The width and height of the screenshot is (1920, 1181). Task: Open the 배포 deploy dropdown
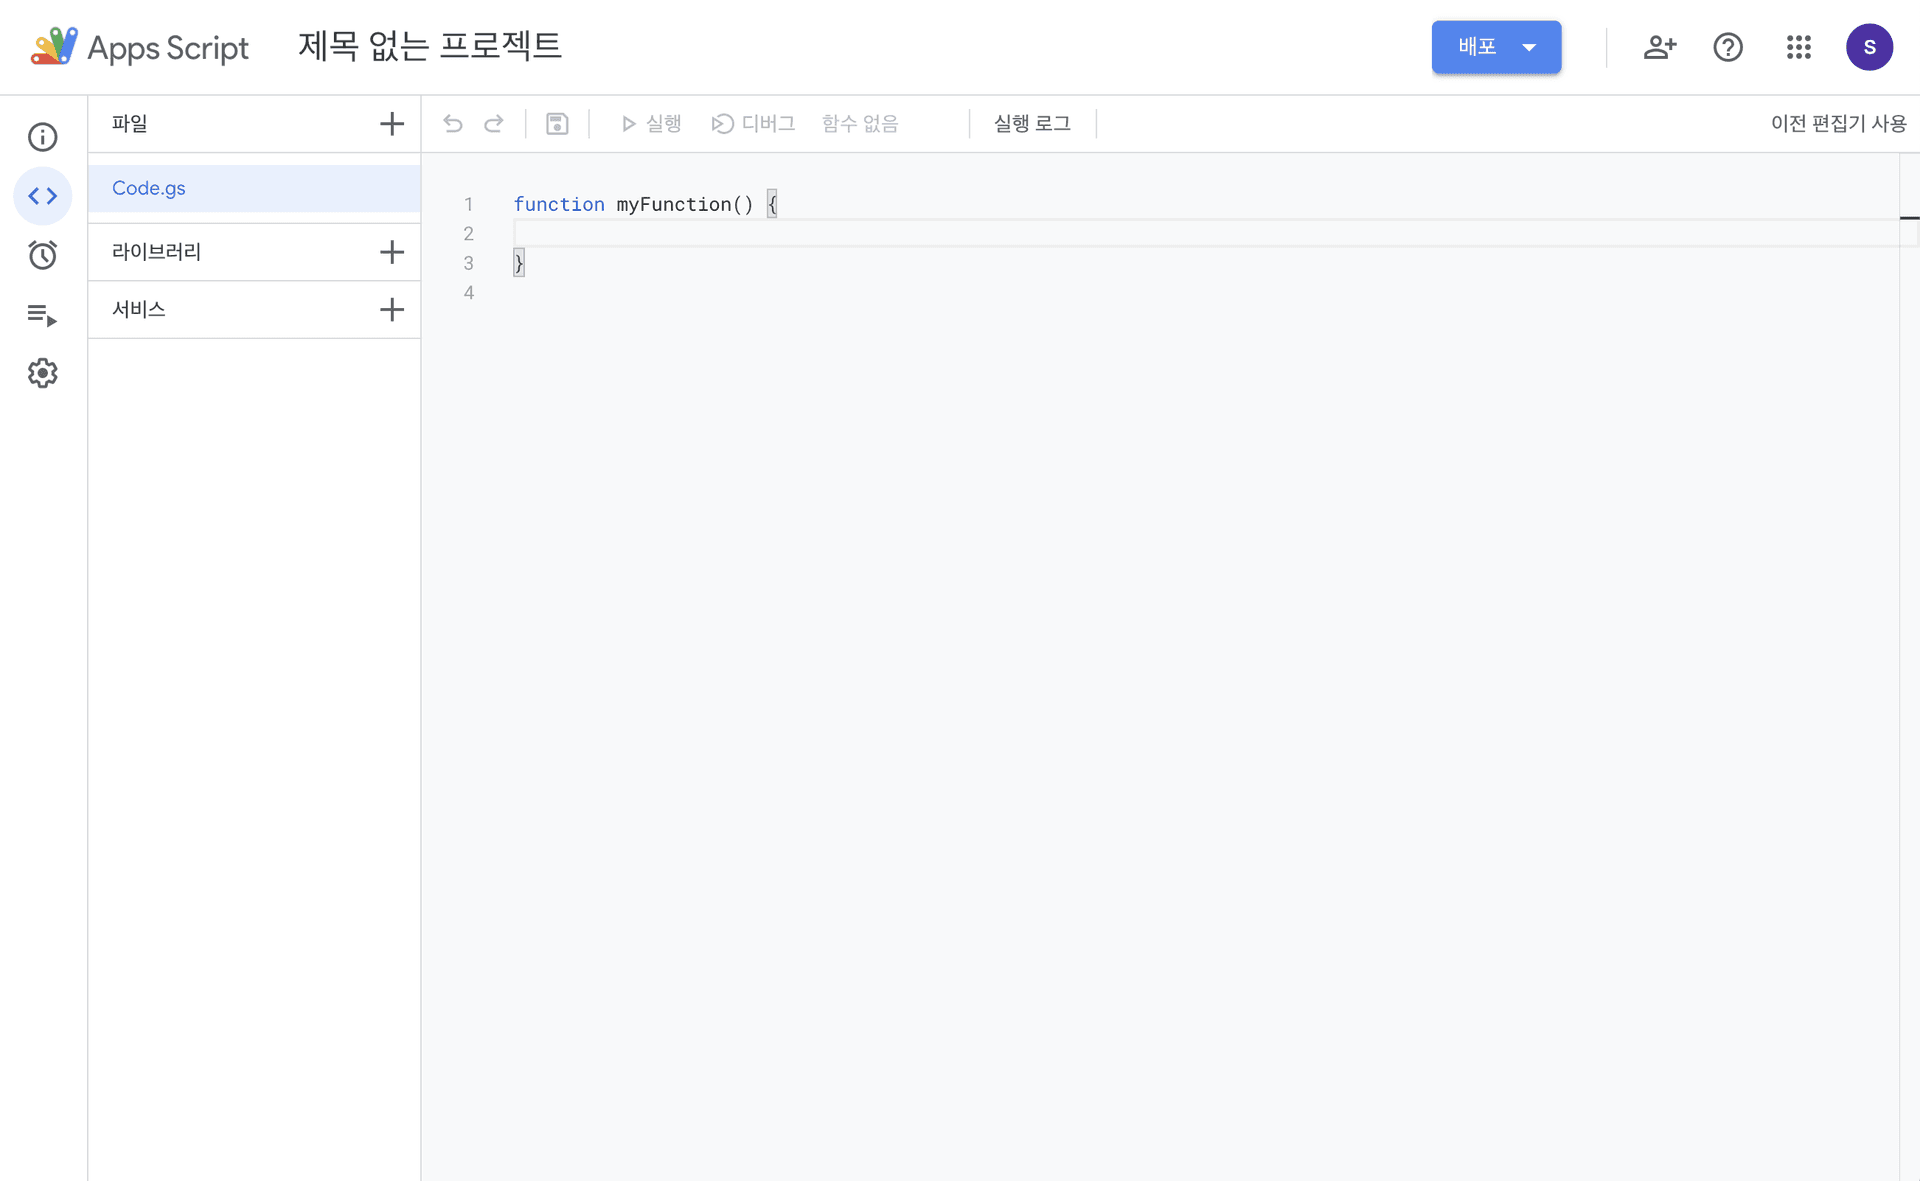[1496, 47]
